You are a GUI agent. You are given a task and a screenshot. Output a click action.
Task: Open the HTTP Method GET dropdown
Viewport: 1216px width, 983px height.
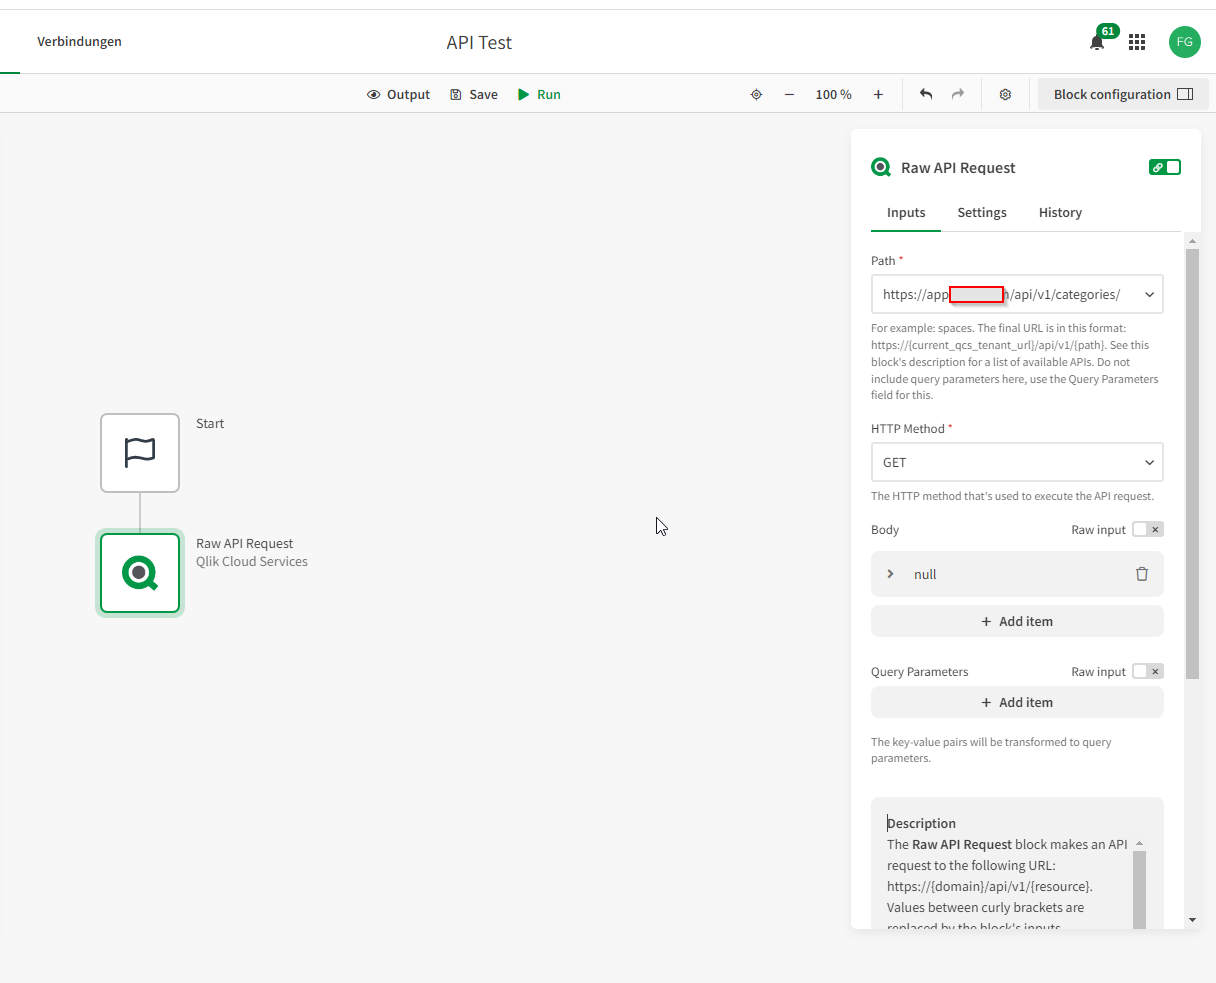point(1017,462)
